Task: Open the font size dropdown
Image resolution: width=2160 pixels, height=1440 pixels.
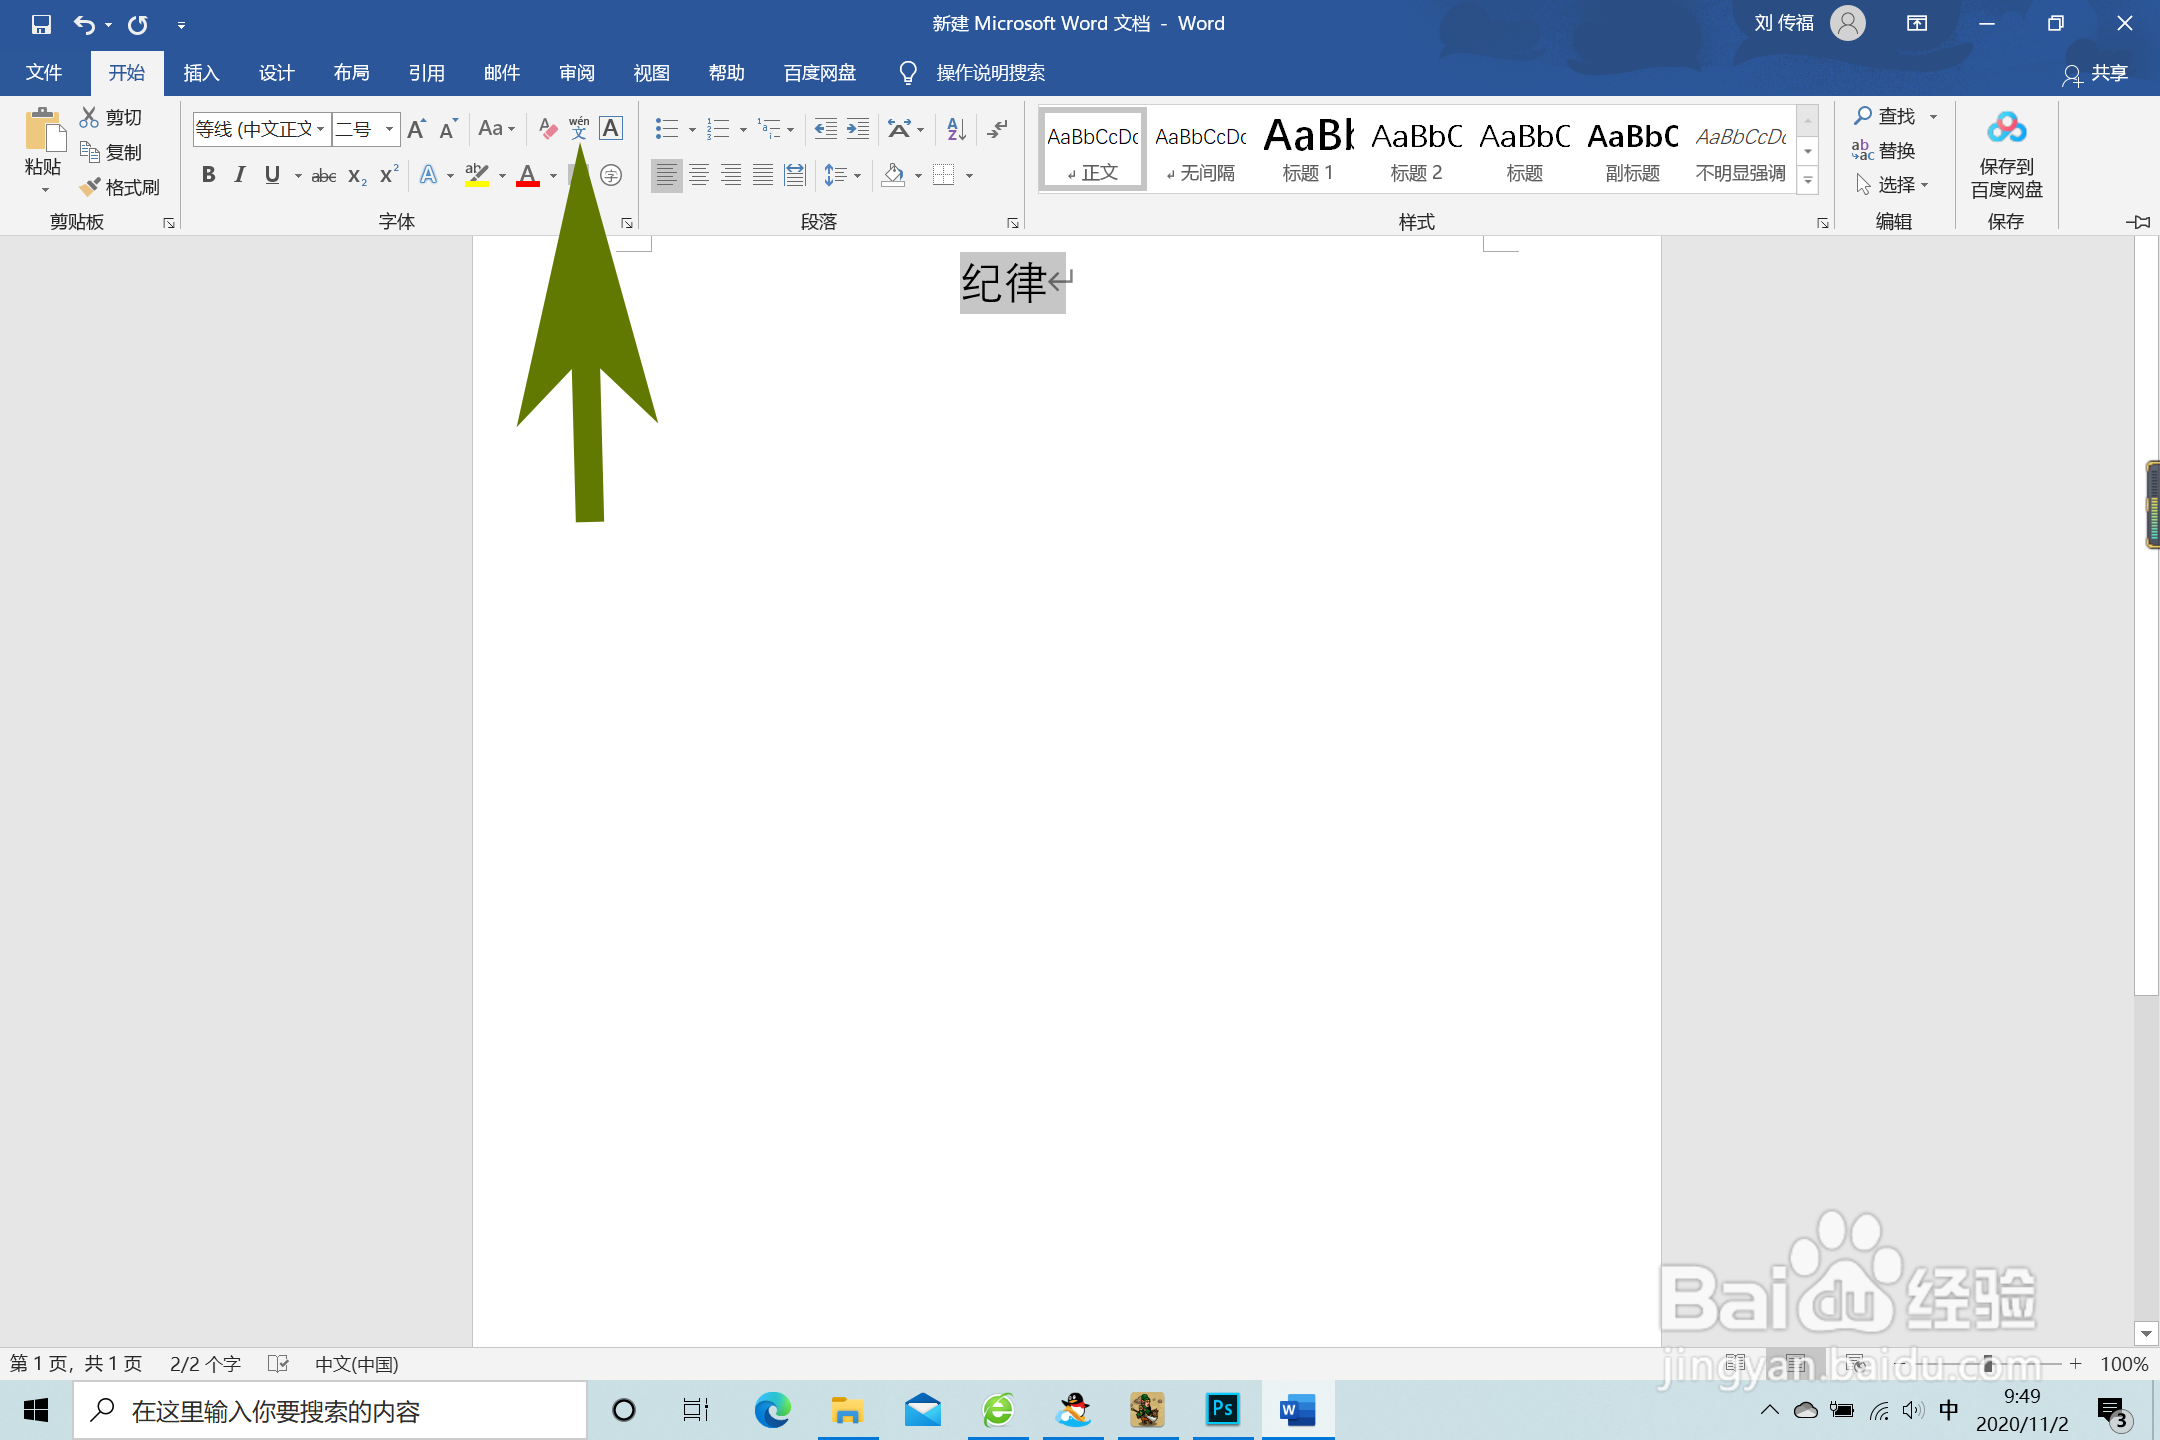Action: (x=389, y=129)
